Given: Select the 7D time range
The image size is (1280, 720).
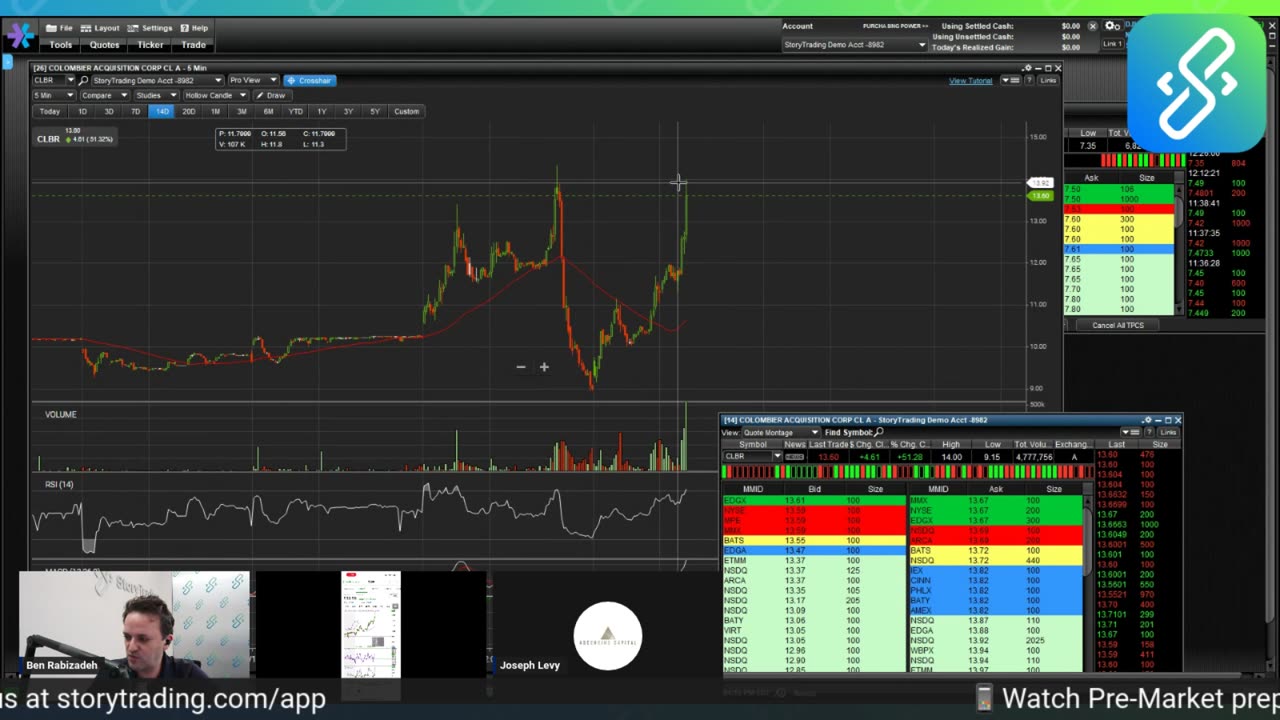Looking at the screenshot, I should tap(135, 111).
